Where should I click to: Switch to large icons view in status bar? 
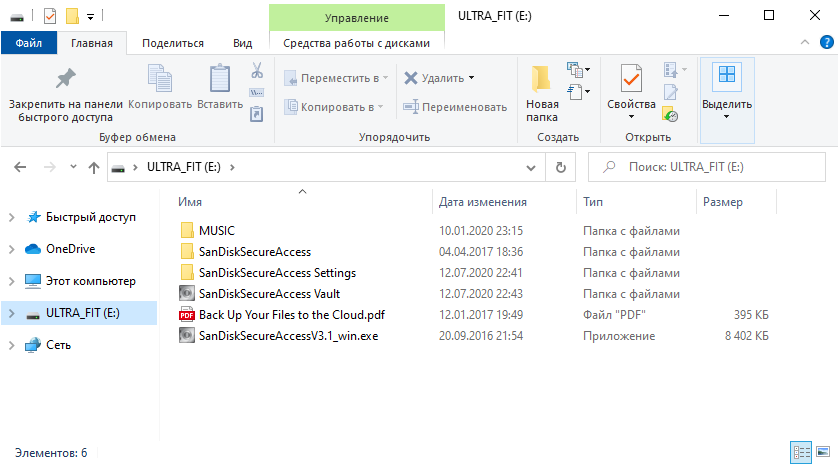point(823,453)
